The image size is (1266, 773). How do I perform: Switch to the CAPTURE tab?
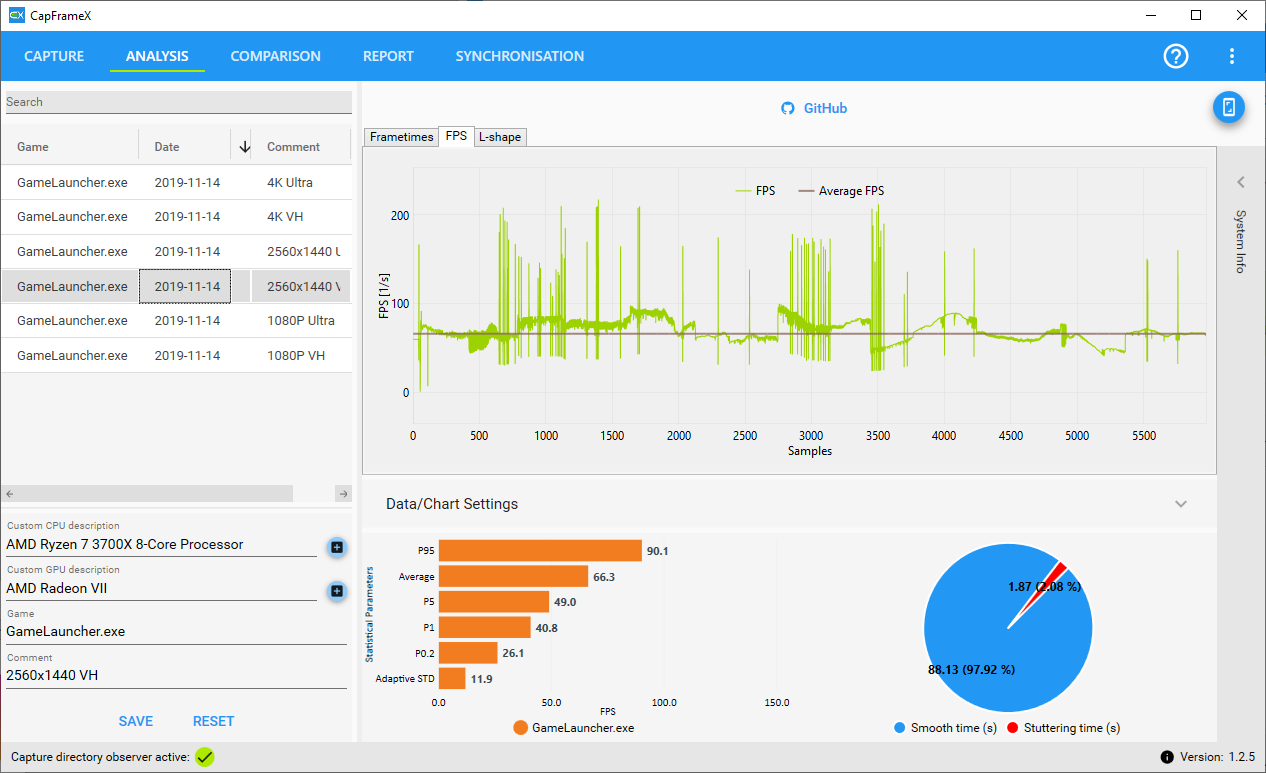54,56
